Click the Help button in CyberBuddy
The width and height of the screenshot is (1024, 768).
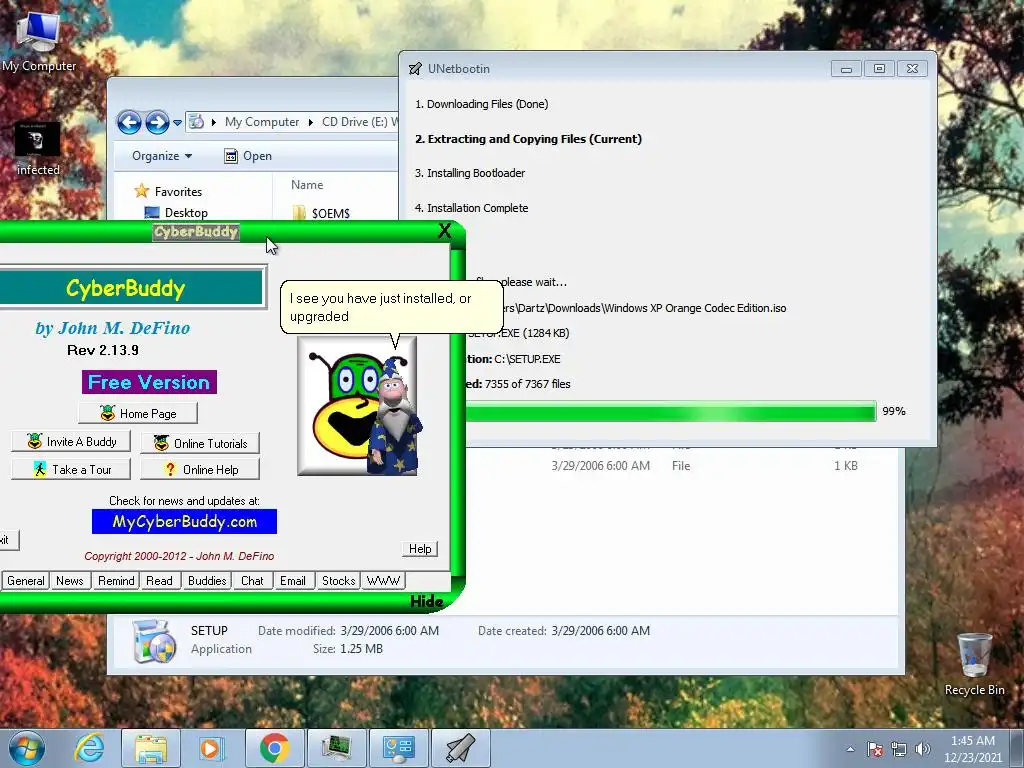click(x=420, y=549)
